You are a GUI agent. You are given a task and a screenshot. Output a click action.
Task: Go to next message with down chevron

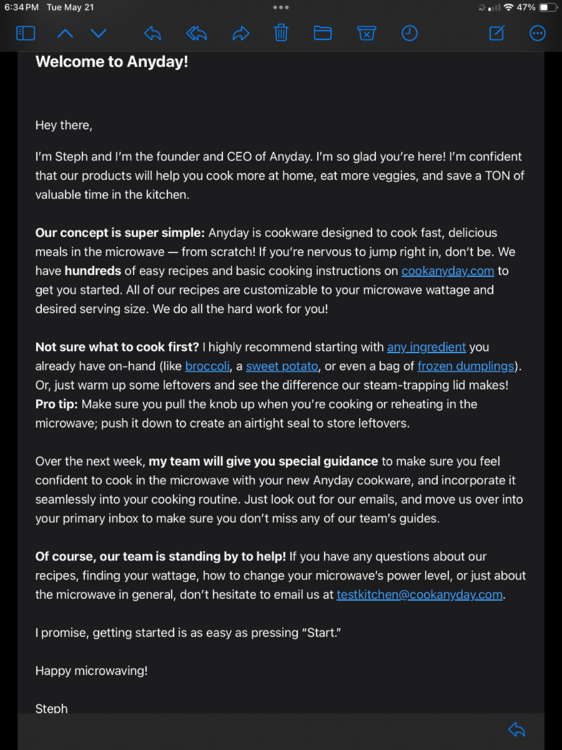point(99,33)
